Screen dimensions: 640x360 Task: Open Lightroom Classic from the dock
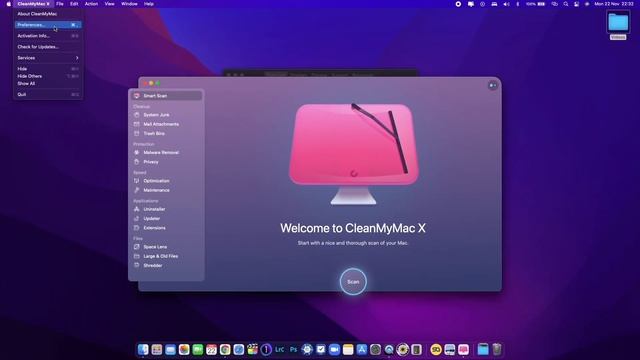point(280,349)
